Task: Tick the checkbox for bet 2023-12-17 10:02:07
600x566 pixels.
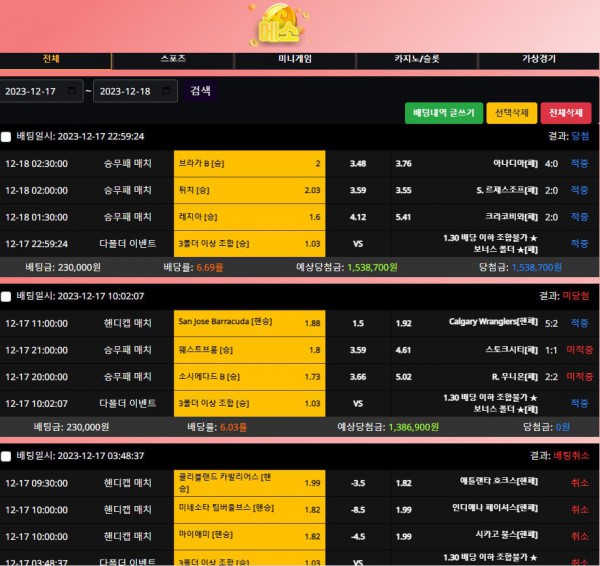Action: tap(6, 297)
